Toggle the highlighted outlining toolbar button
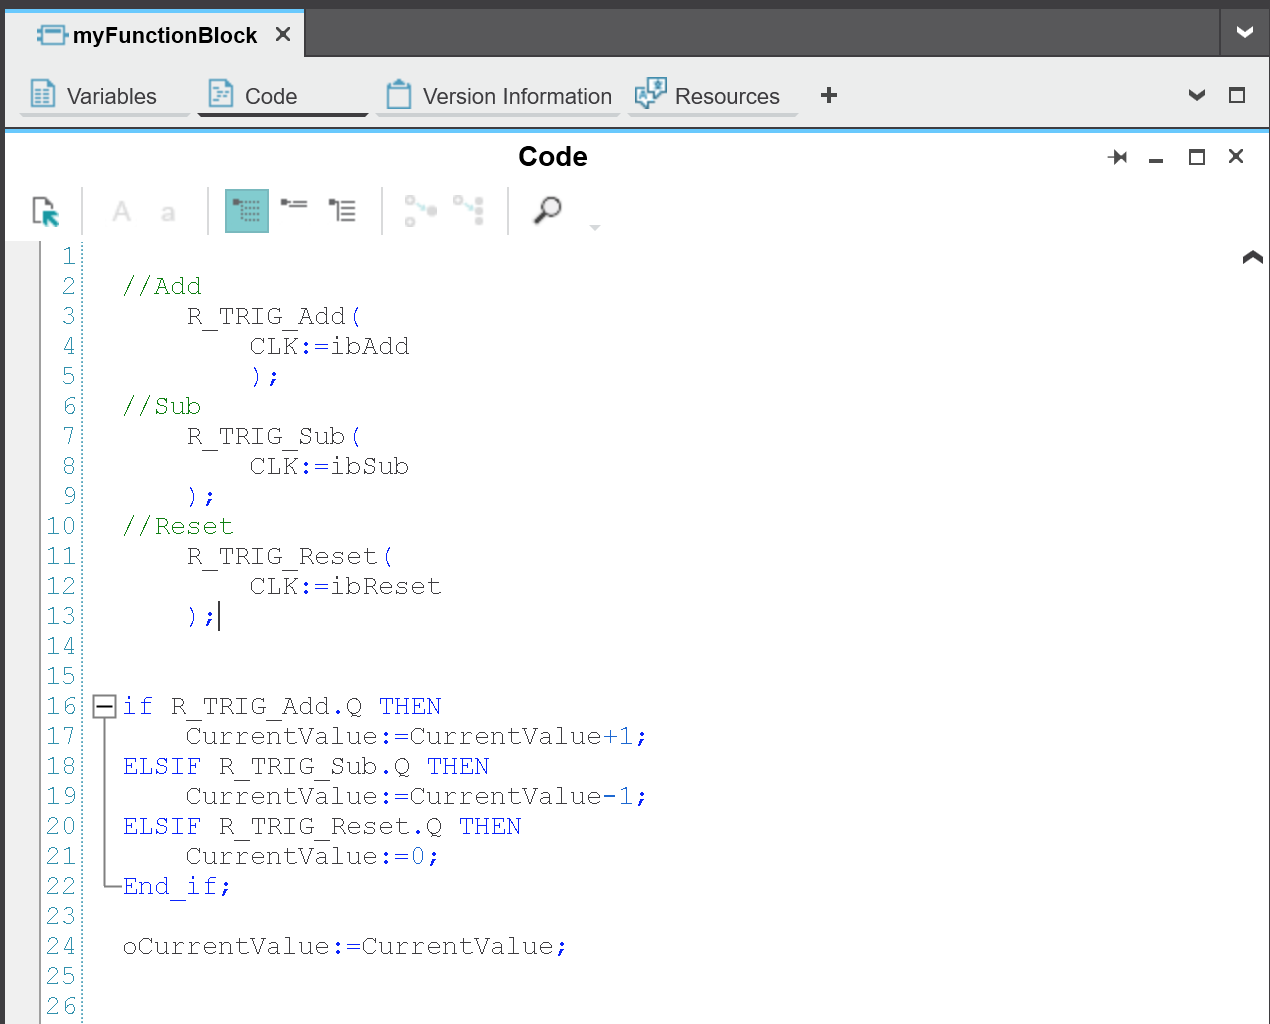This screenshot has height=1024, width=1270. coord(247,211)
